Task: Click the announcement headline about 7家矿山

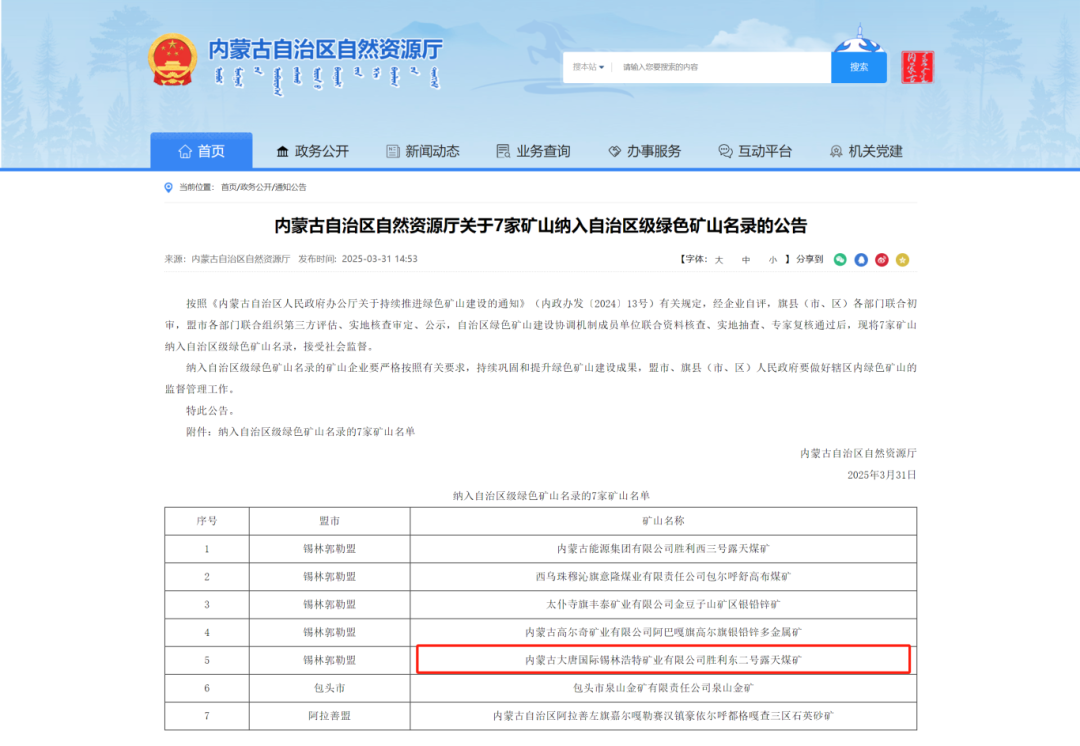Action: pos(541,225)
